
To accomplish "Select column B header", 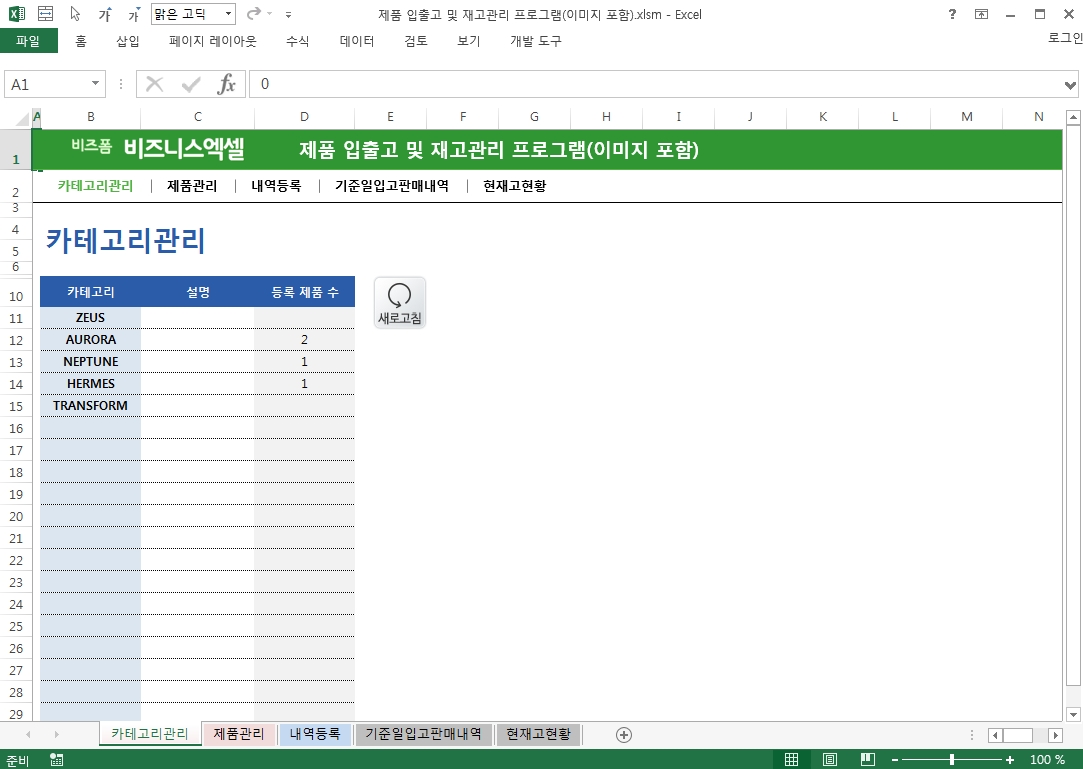I will [x=90, y=117].
